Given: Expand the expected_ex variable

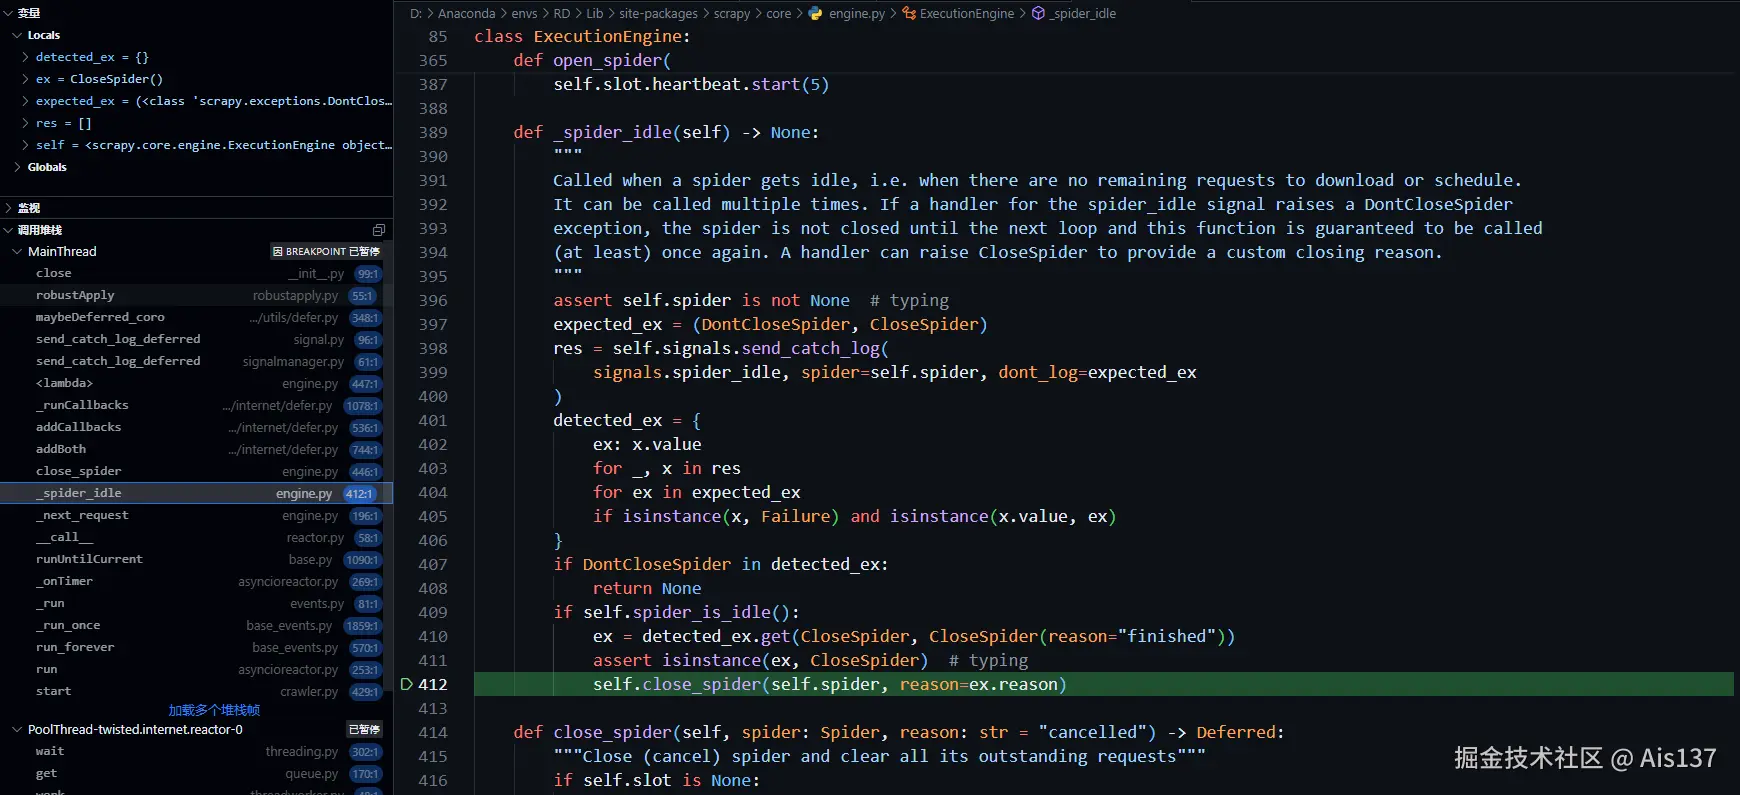Looking at the screenshot, I should [x=25, y=101].
